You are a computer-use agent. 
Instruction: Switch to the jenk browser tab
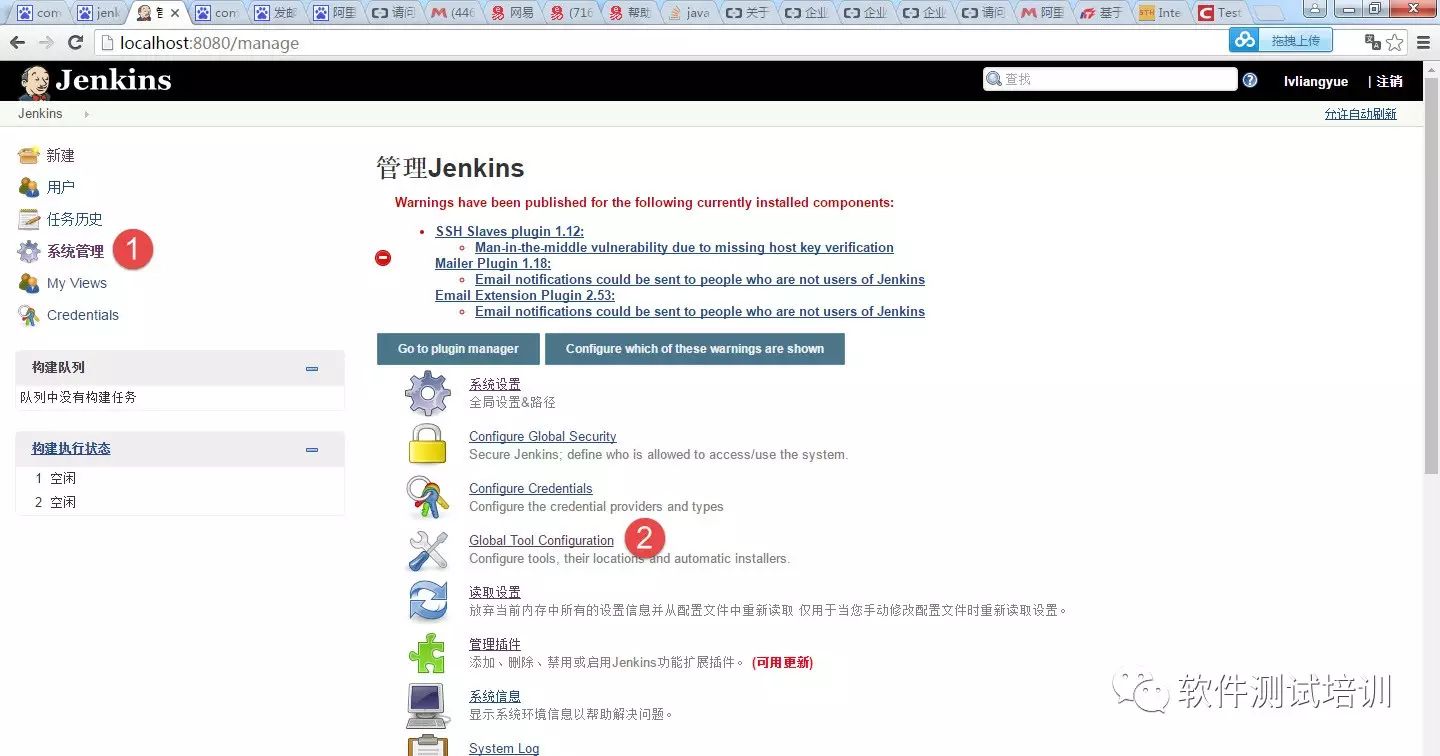click(x=98, y=13)
